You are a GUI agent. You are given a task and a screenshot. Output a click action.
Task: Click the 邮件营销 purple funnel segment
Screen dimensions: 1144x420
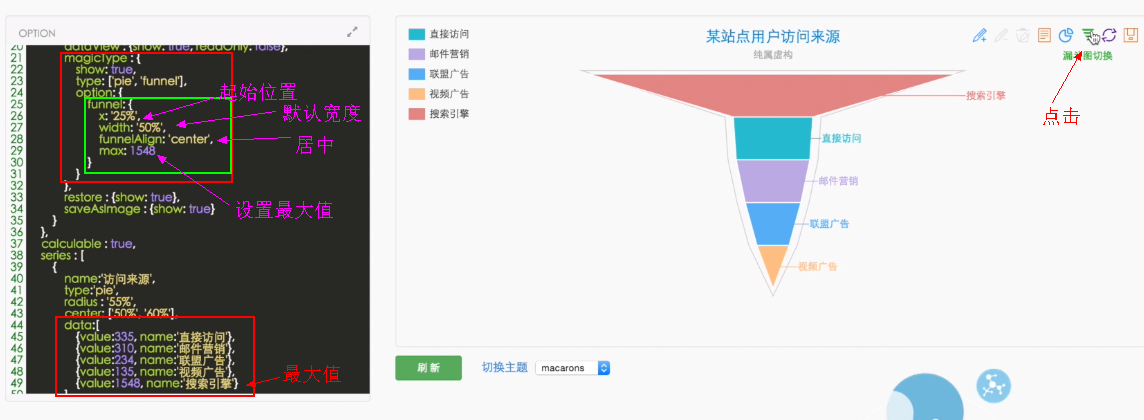click(x=773, y=181)
